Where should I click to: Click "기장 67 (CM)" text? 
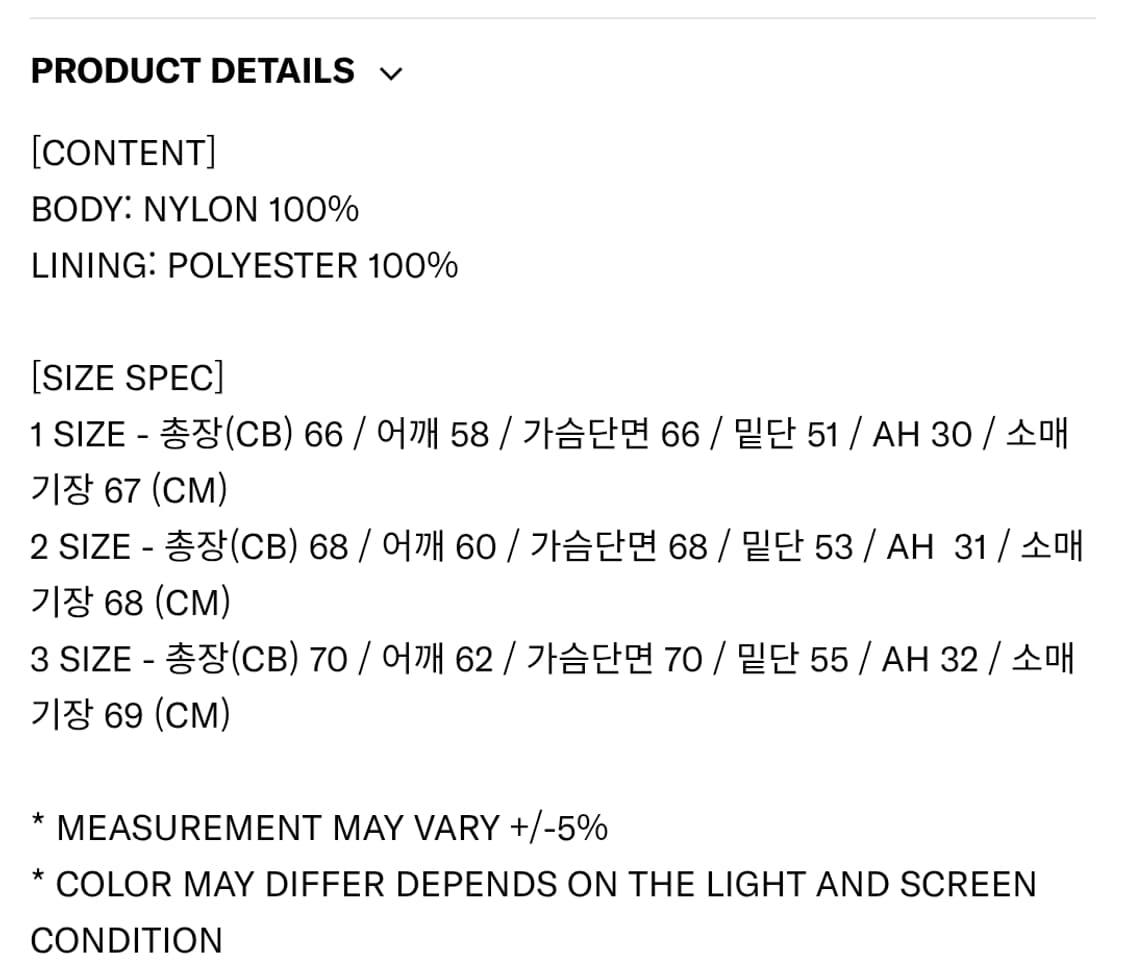click(129, 491)
